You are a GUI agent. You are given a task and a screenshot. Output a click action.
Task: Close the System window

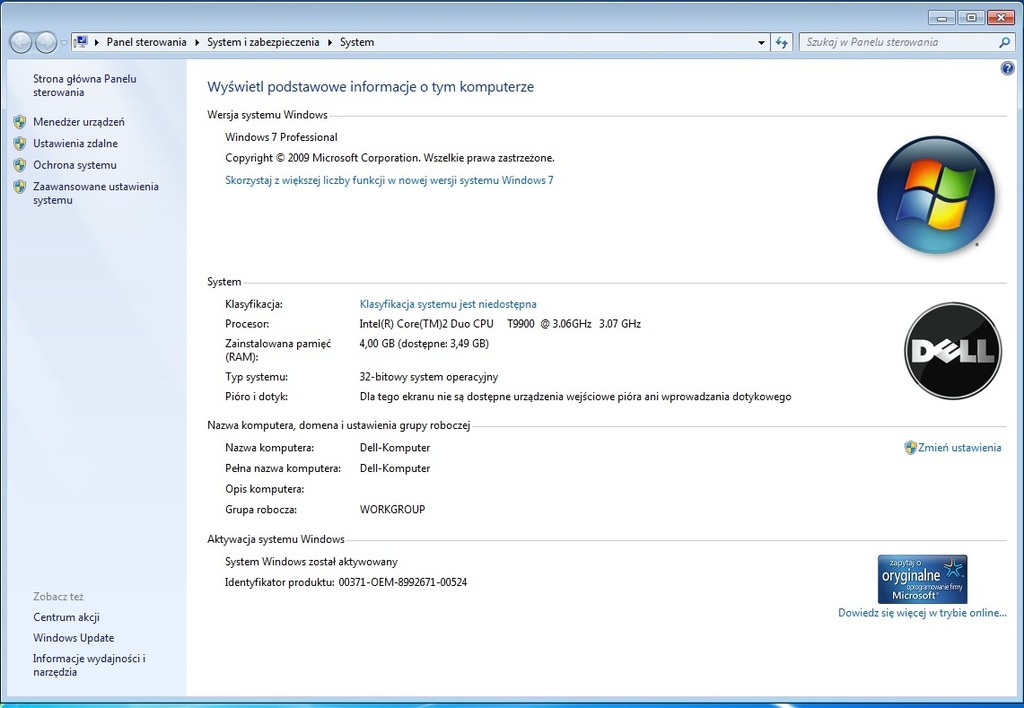1000,18
